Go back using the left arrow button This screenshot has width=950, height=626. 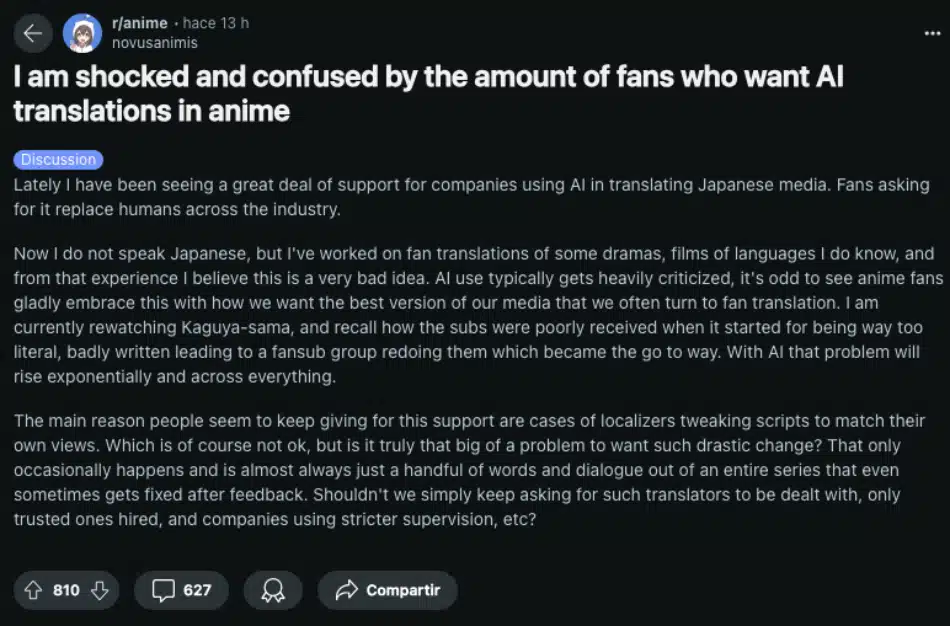coord(33,33)
